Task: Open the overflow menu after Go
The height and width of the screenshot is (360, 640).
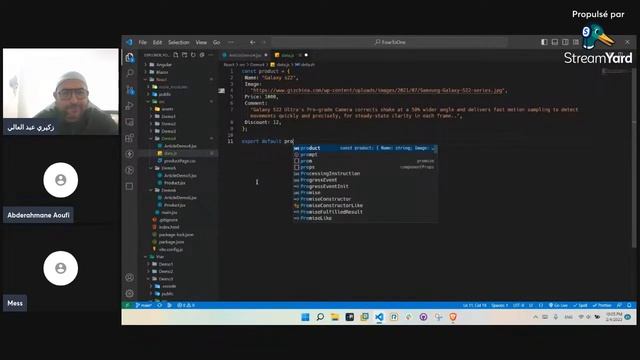Action: [x=231, y=42]
